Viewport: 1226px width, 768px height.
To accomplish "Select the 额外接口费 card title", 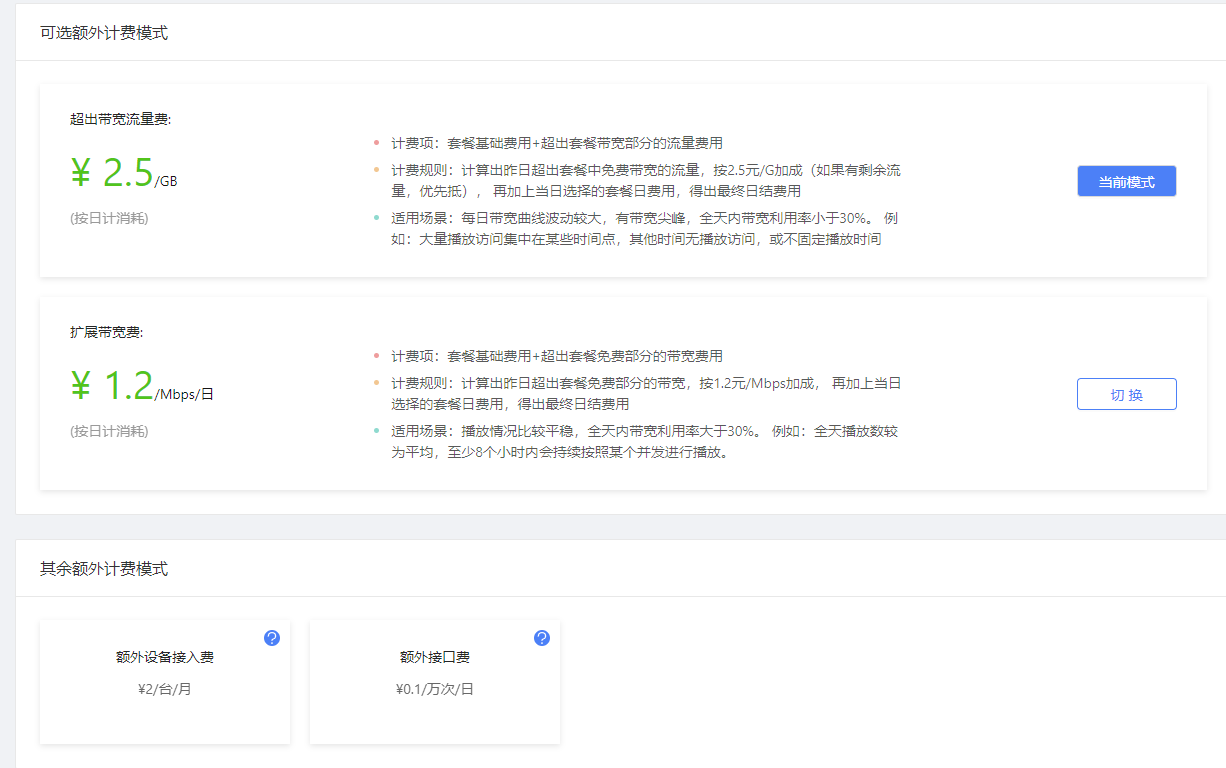I will click(x=435, y=657).
